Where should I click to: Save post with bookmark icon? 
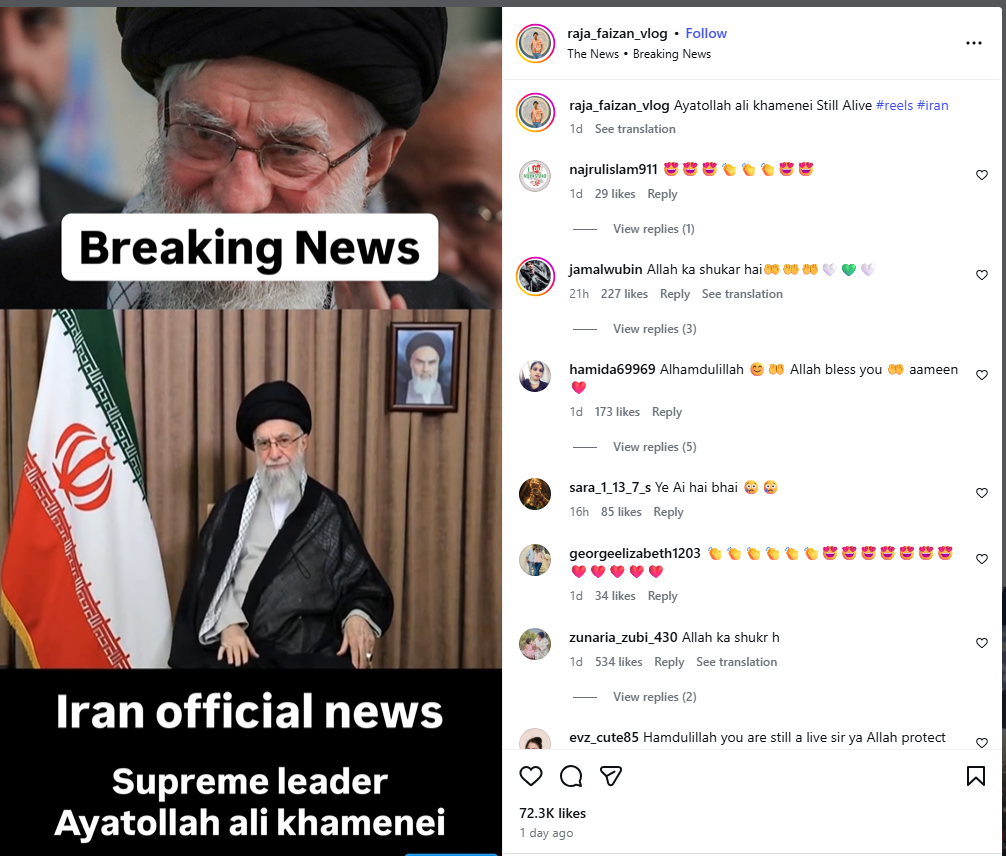(x=975, y=776)
